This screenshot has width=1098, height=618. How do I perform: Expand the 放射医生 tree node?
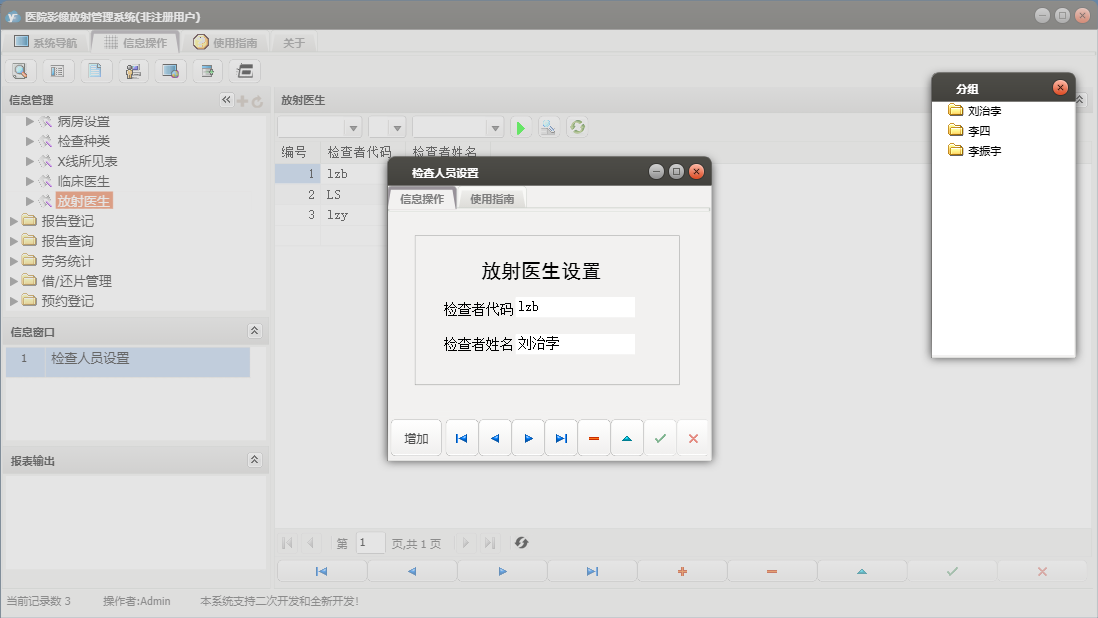pos(30,200)
